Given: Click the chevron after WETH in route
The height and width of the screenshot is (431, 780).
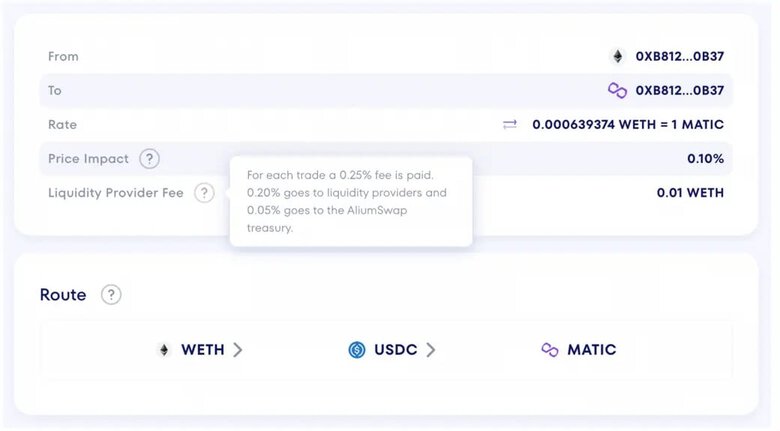Looking at the screenshot, I should (x=238, y=350).
